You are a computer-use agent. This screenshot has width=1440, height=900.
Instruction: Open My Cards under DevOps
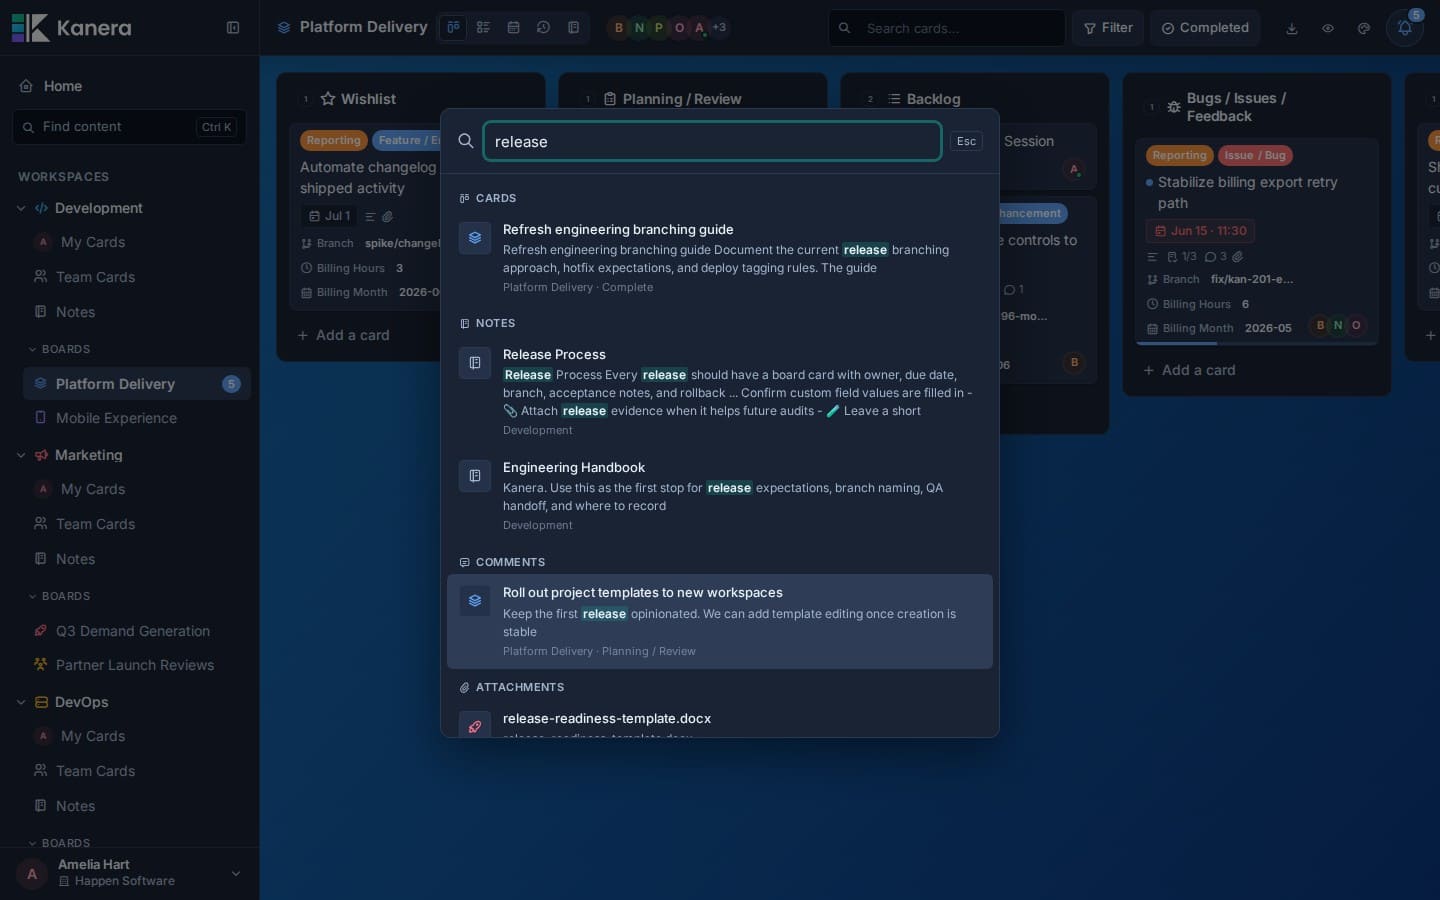coord(137,736)
